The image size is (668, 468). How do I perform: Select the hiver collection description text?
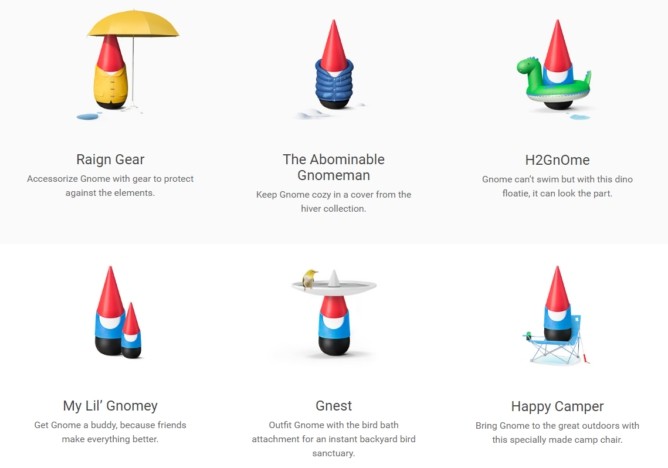[334, 201]
